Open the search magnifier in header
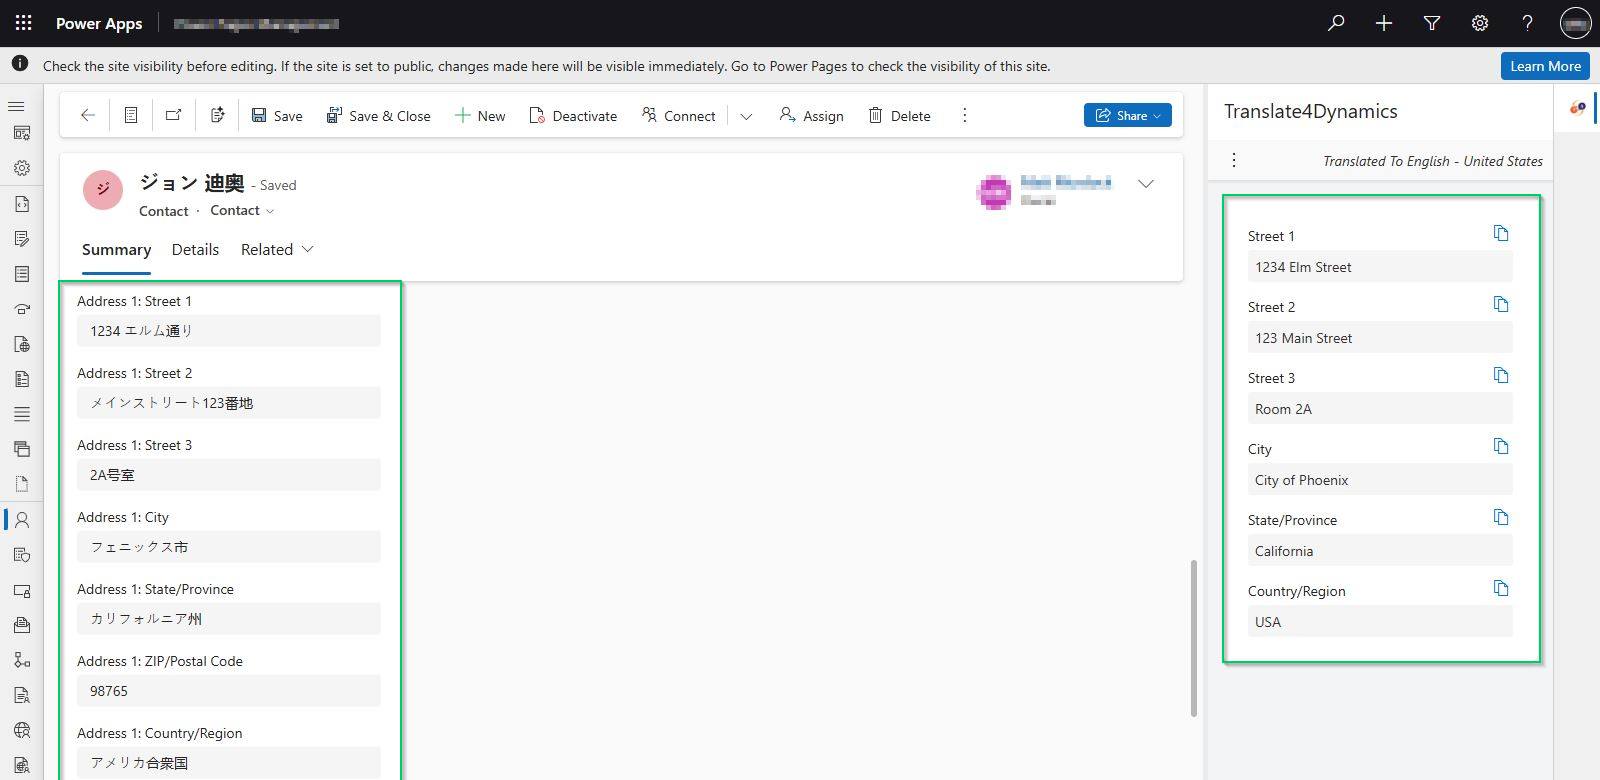The image size is (1600, 780). [1336, 23]
